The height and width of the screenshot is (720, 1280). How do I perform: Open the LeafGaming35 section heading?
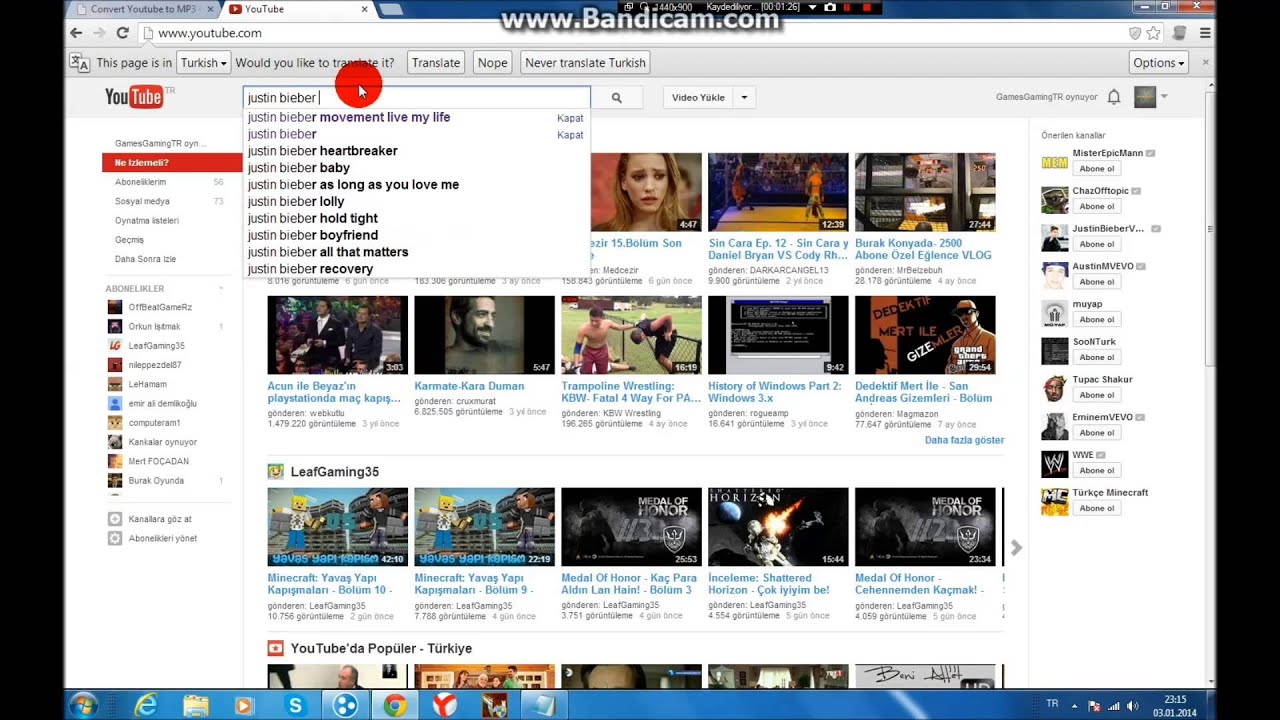pos(334,472)
